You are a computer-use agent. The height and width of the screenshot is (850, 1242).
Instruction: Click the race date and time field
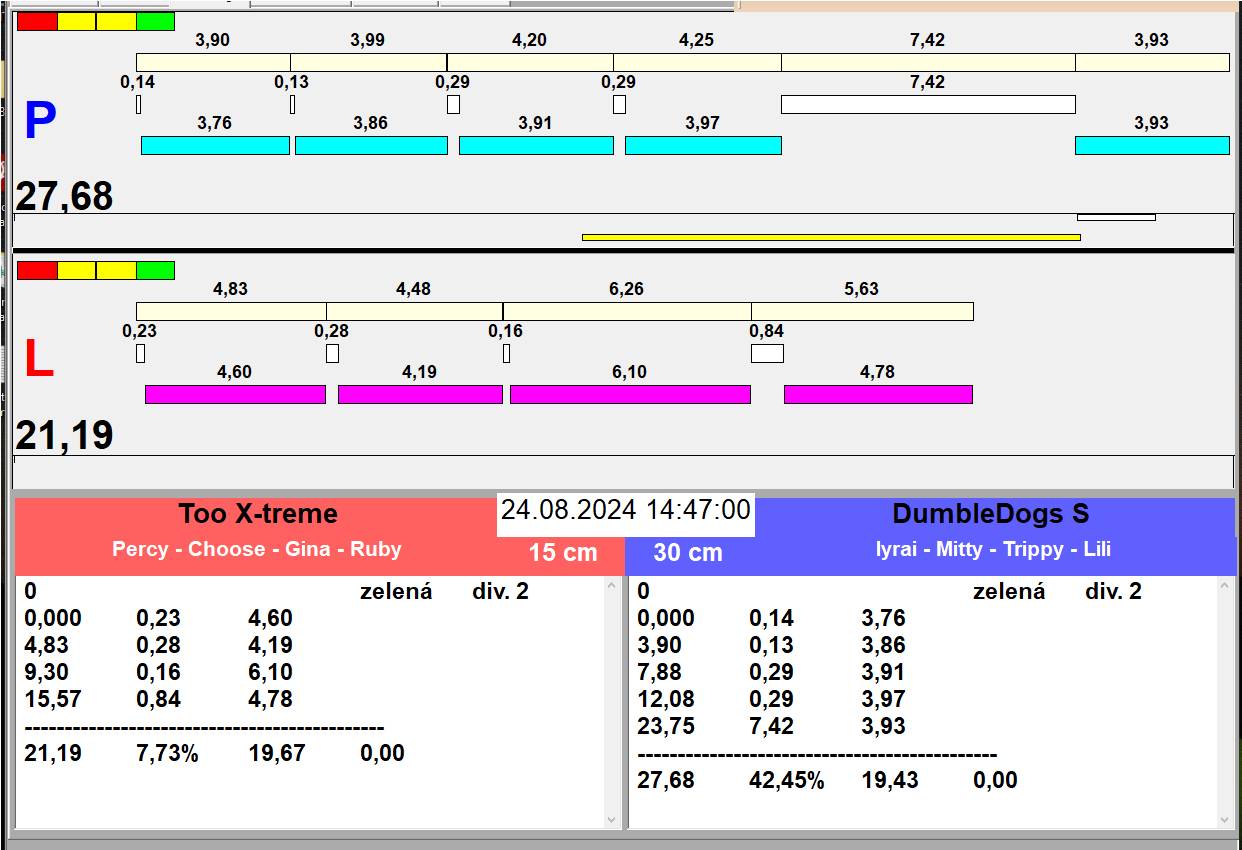[x=625, y=510]
